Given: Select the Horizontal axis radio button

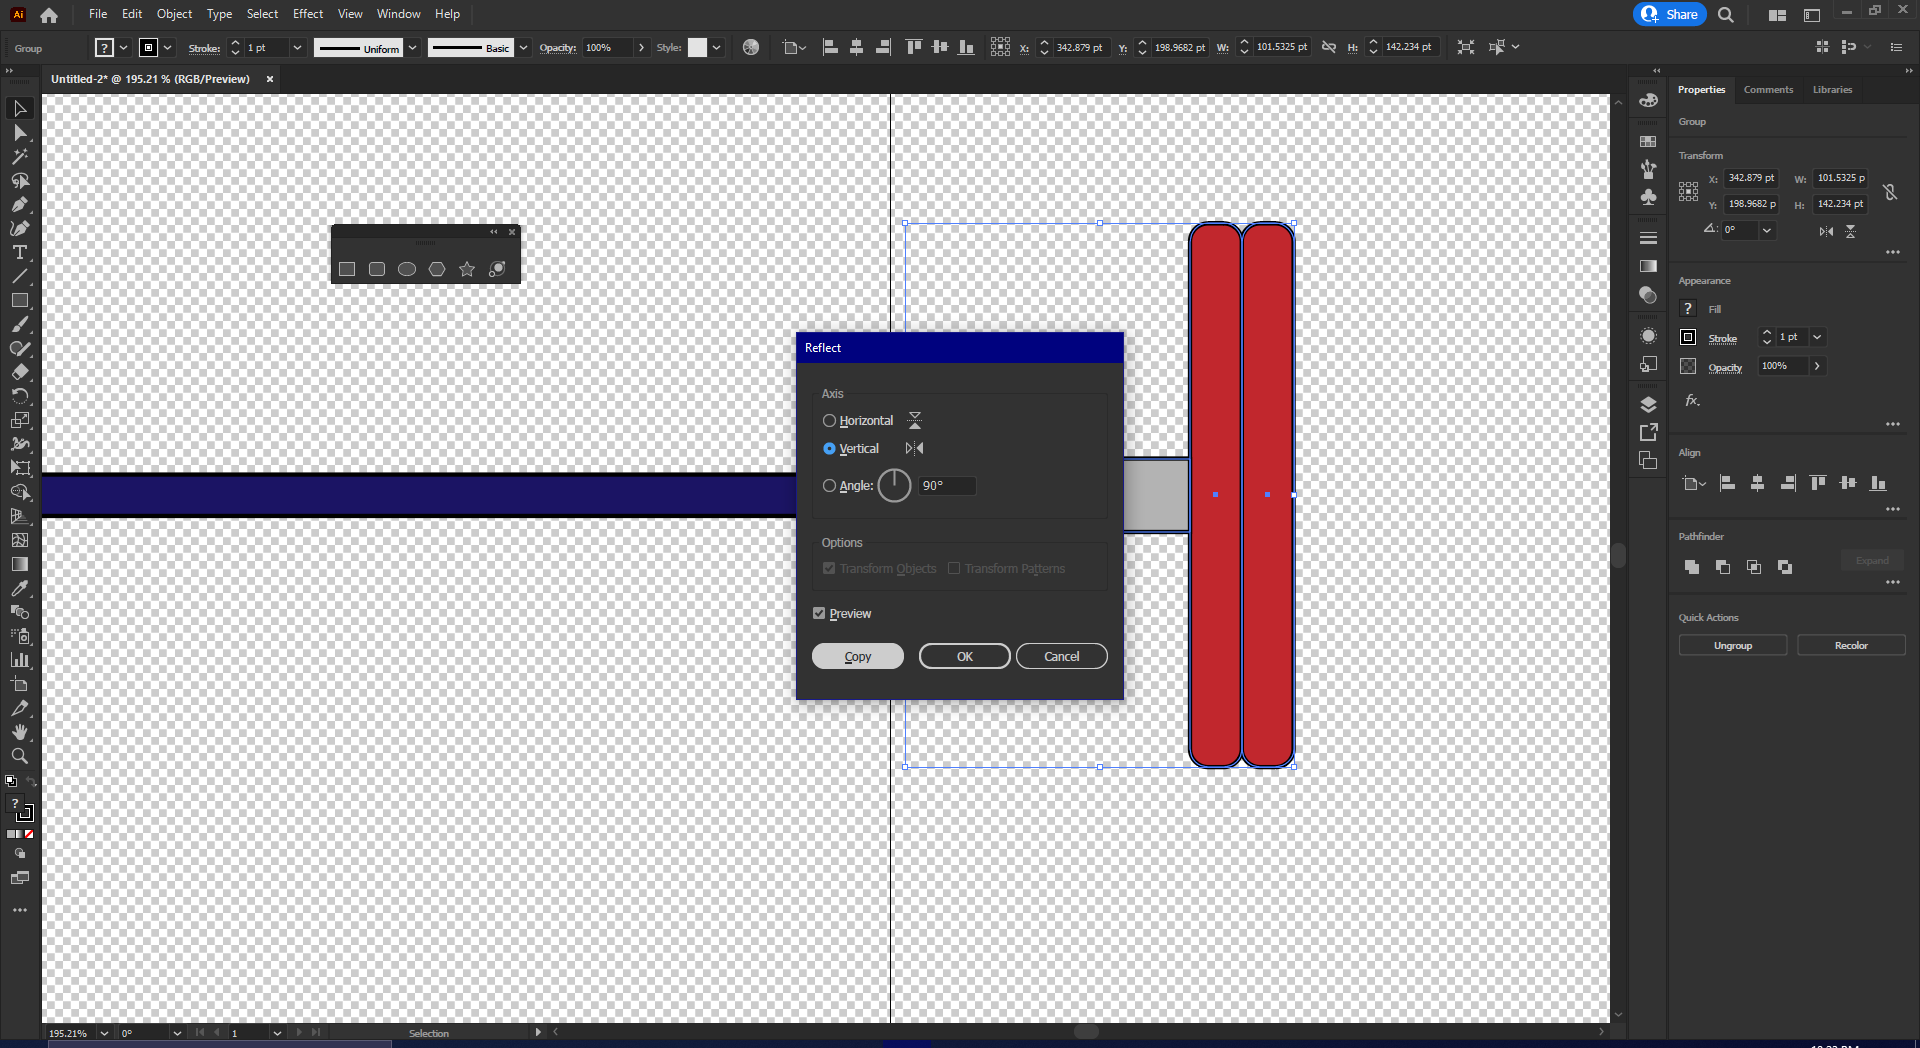Looking at the screenshot, I should pyautogui.click(x=829, y=420).
